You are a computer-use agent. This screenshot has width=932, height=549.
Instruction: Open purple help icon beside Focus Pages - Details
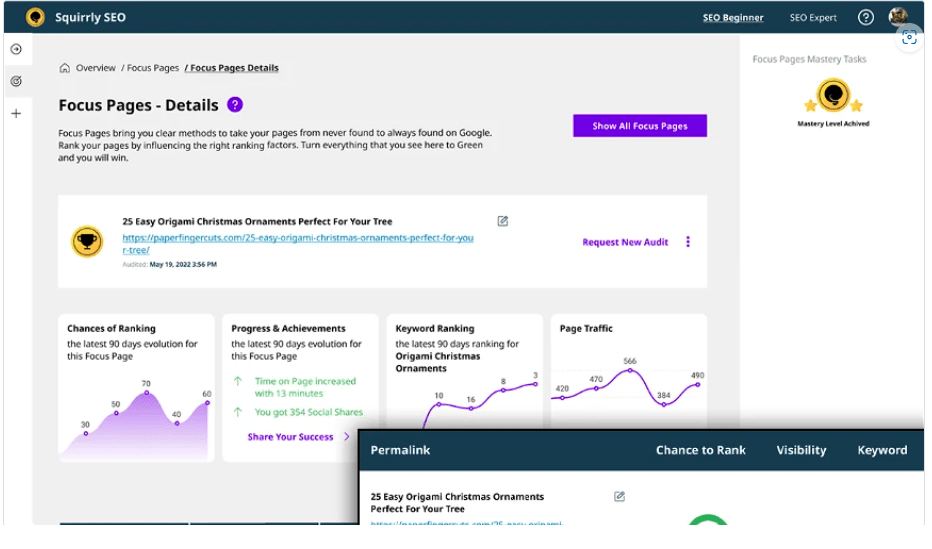click(x=235, y=105)
